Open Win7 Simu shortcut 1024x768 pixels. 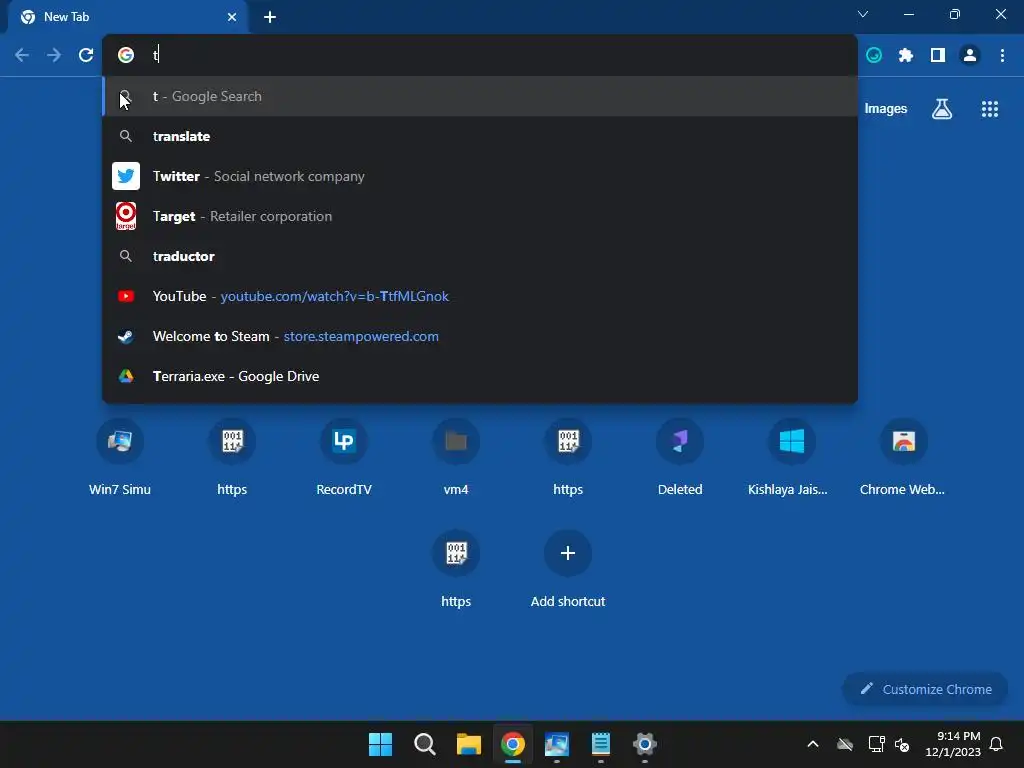[120, 457]
